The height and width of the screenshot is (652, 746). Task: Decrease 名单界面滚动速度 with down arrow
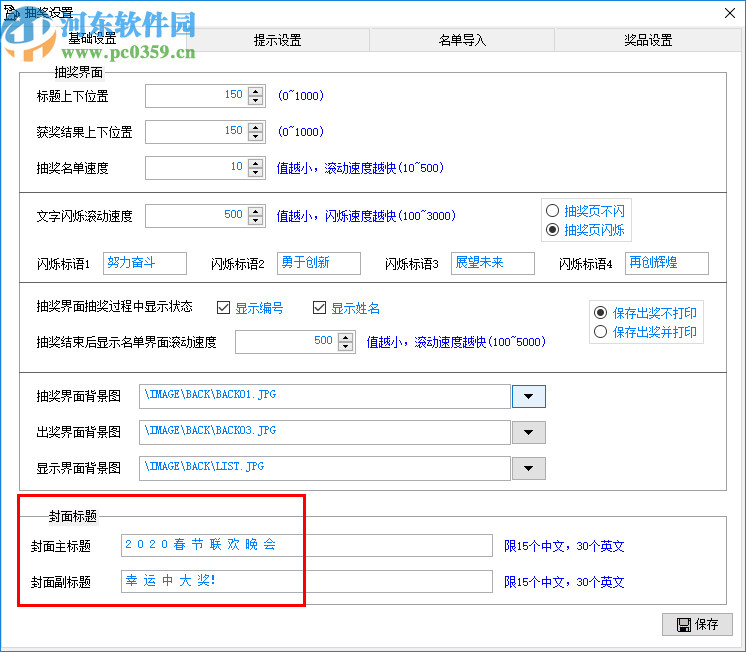[x=346, y=346]
